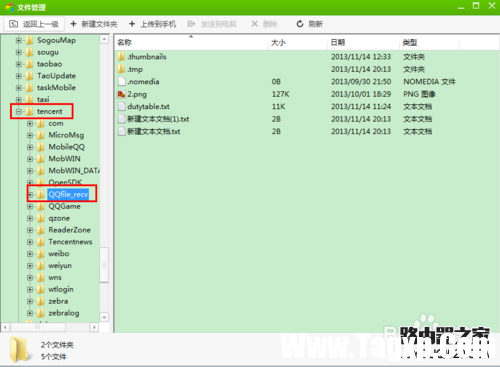Expand the TaoUpdate tree node

(x=19, y=76)
